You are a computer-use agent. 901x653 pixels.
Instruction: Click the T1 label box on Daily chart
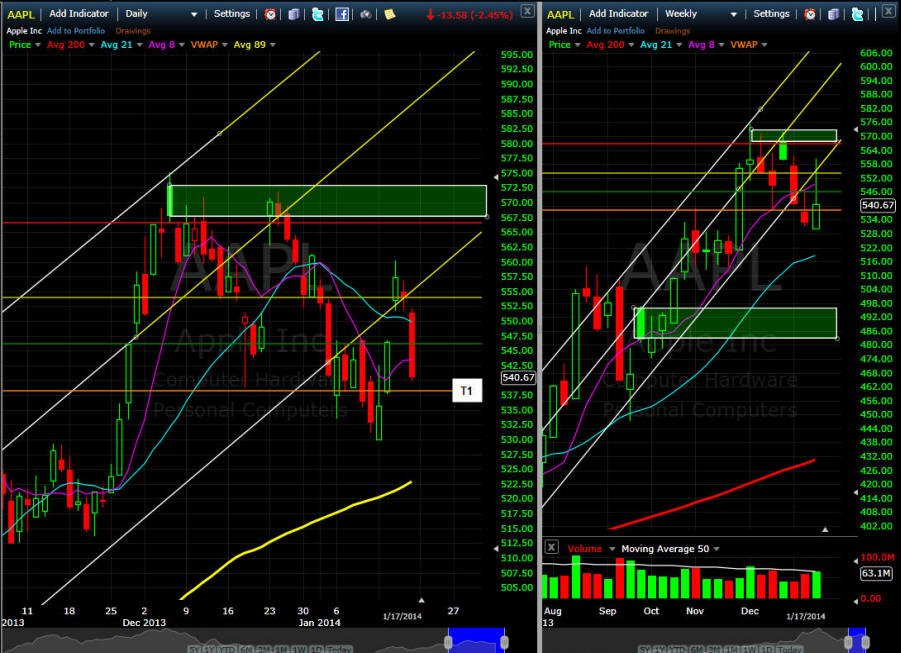pos(467,391)
